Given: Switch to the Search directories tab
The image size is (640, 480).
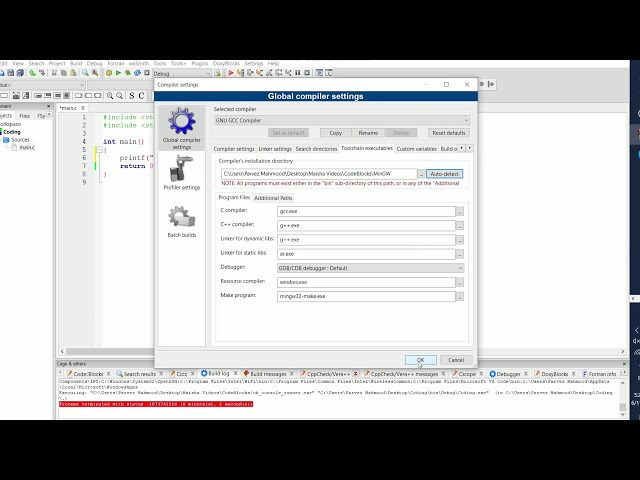Looking at the screenshot, I should coord(316,149).
